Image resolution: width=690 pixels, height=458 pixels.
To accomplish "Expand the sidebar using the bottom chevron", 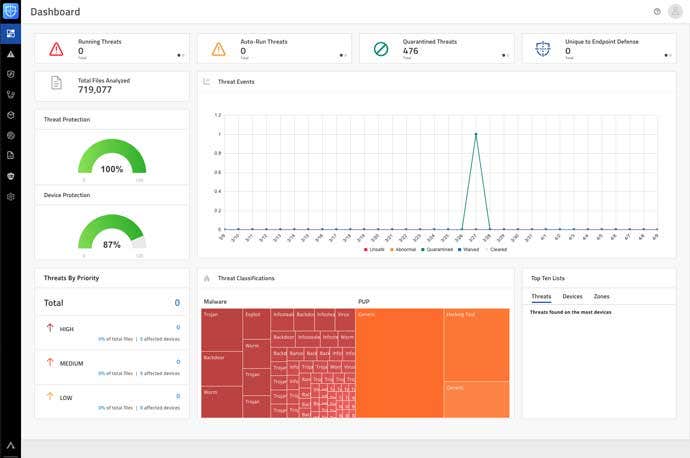I will coord(11,445).
